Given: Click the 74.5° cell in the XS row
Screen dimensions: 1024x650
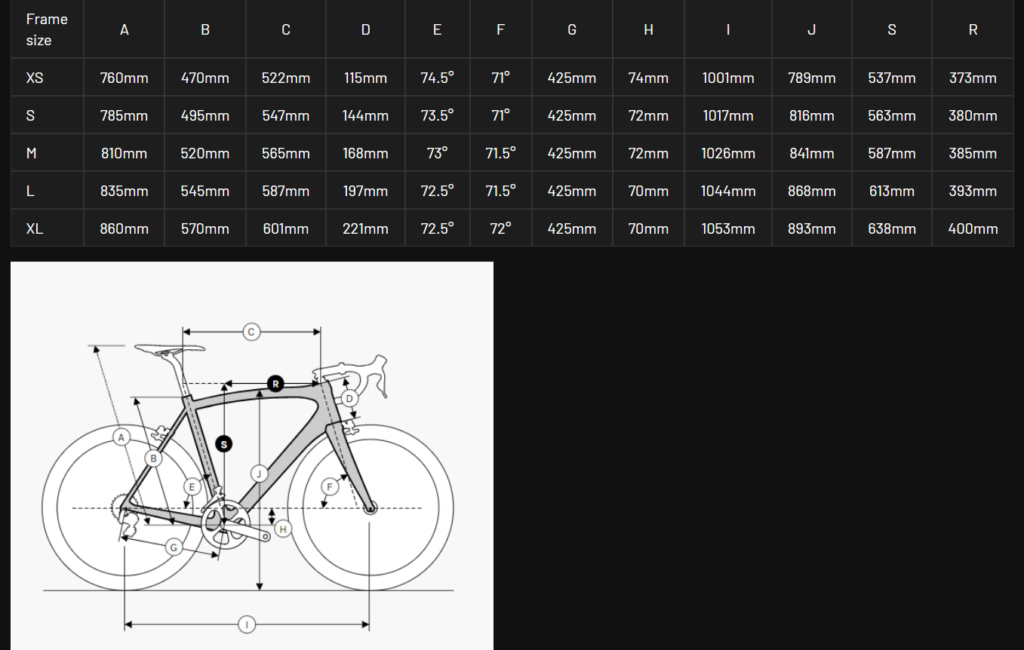Looking at the screenshot, I should [x=437, y=78].
